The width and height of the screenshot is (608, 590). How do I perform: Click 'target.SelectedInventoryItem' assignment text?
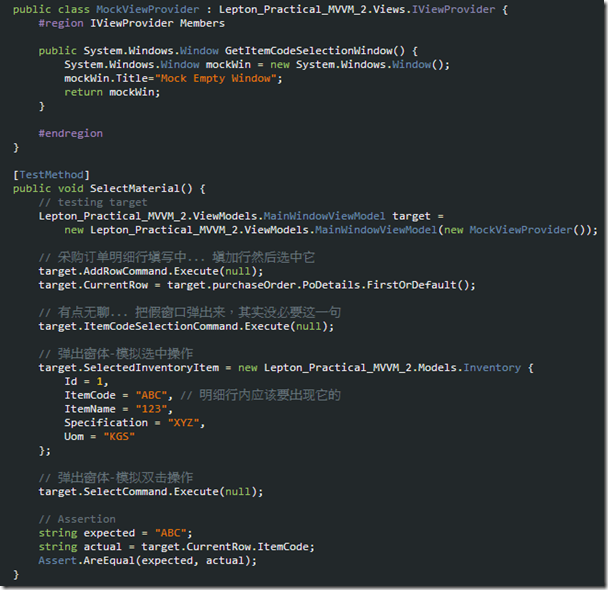128,367
